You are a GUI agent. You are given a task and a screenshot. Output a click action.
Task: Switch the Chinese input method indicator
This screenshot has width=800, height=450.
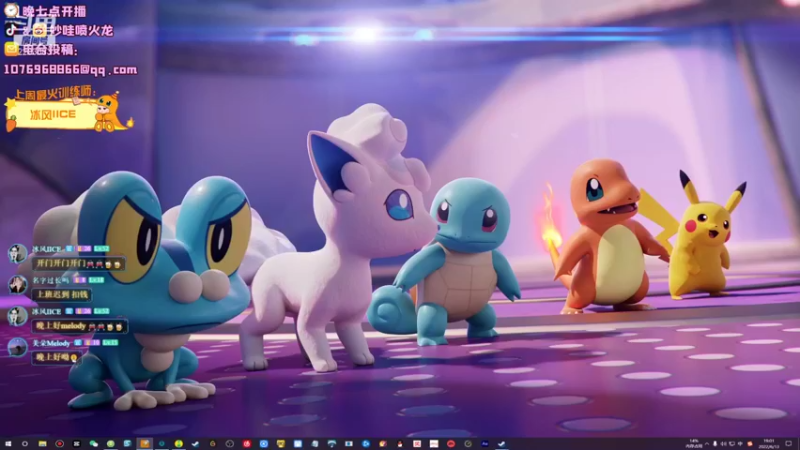coord(740,444)
